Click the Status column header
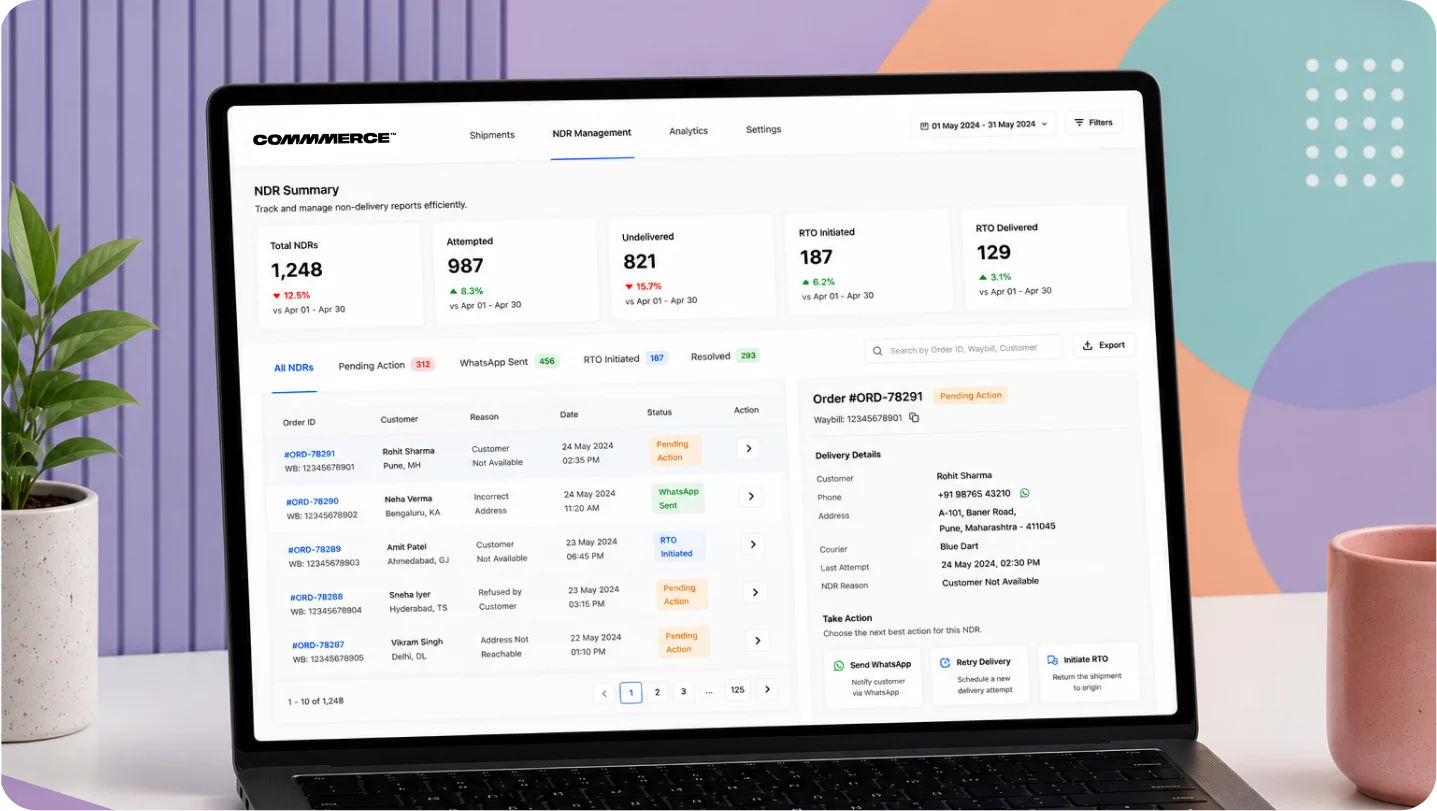Screen dimensions: 1437x811 tap(659, 412)
